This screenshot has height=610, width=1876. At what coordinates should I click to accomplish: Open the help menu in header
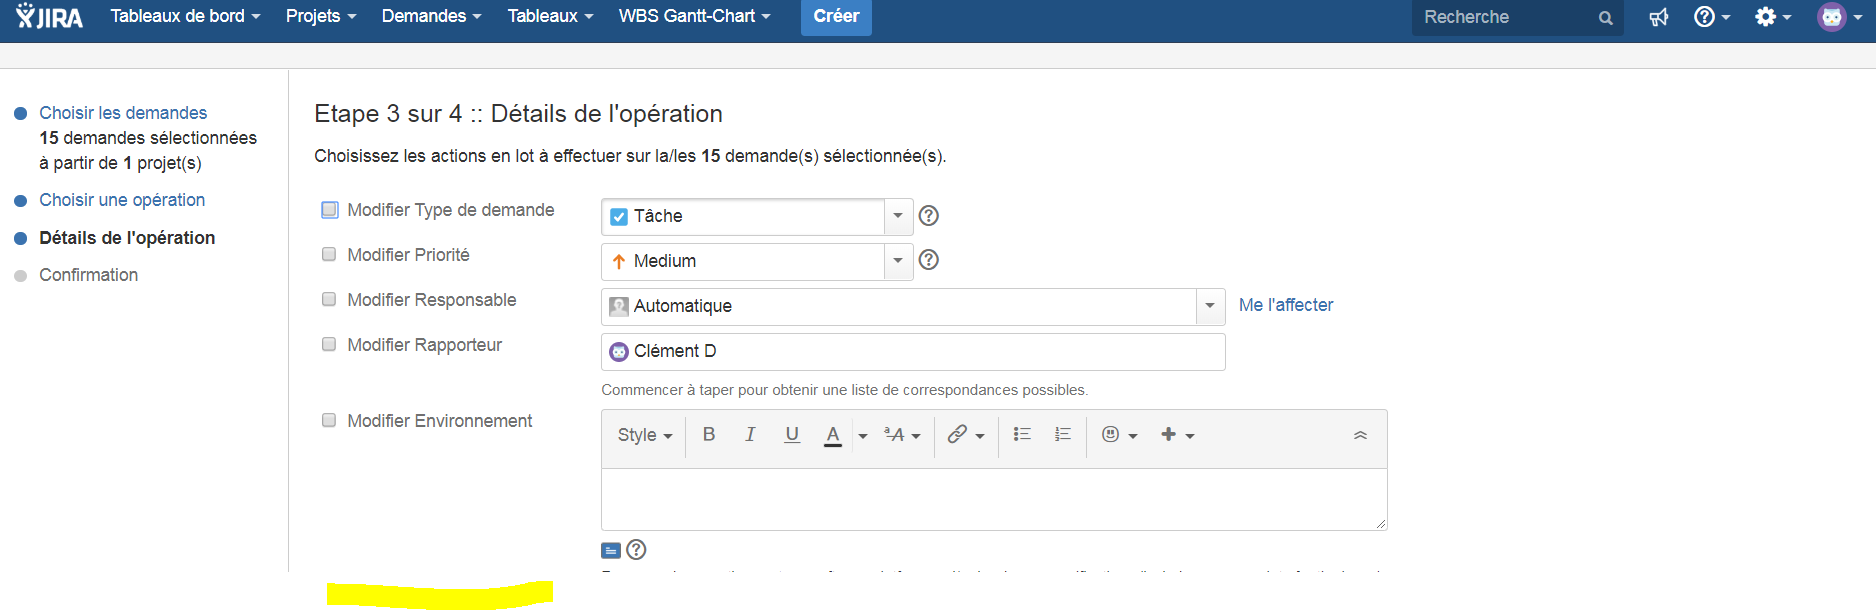click(1711, 17)
